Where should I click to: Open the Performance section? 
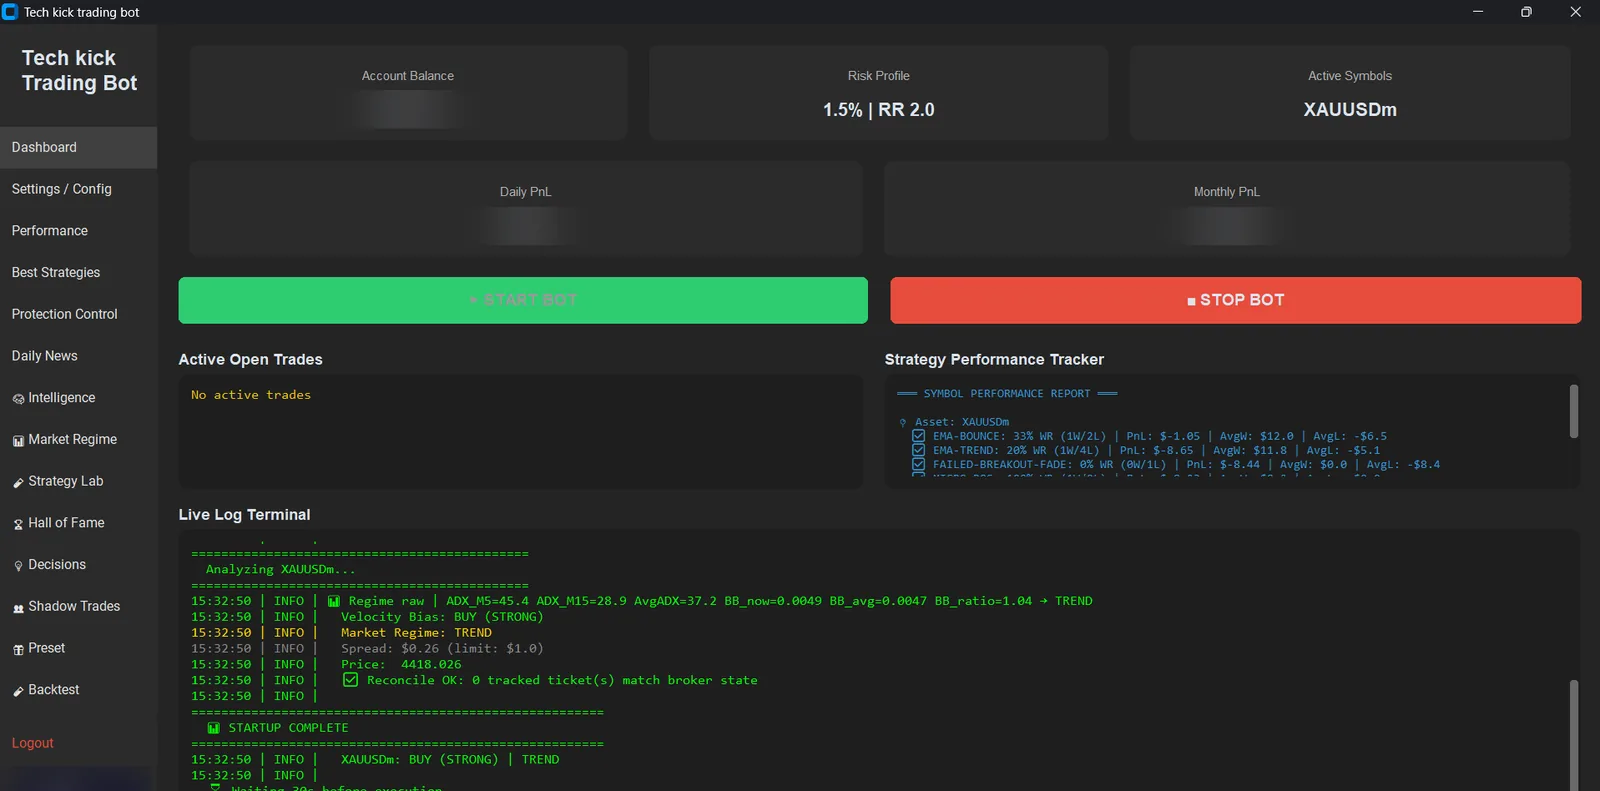point(78,231)
